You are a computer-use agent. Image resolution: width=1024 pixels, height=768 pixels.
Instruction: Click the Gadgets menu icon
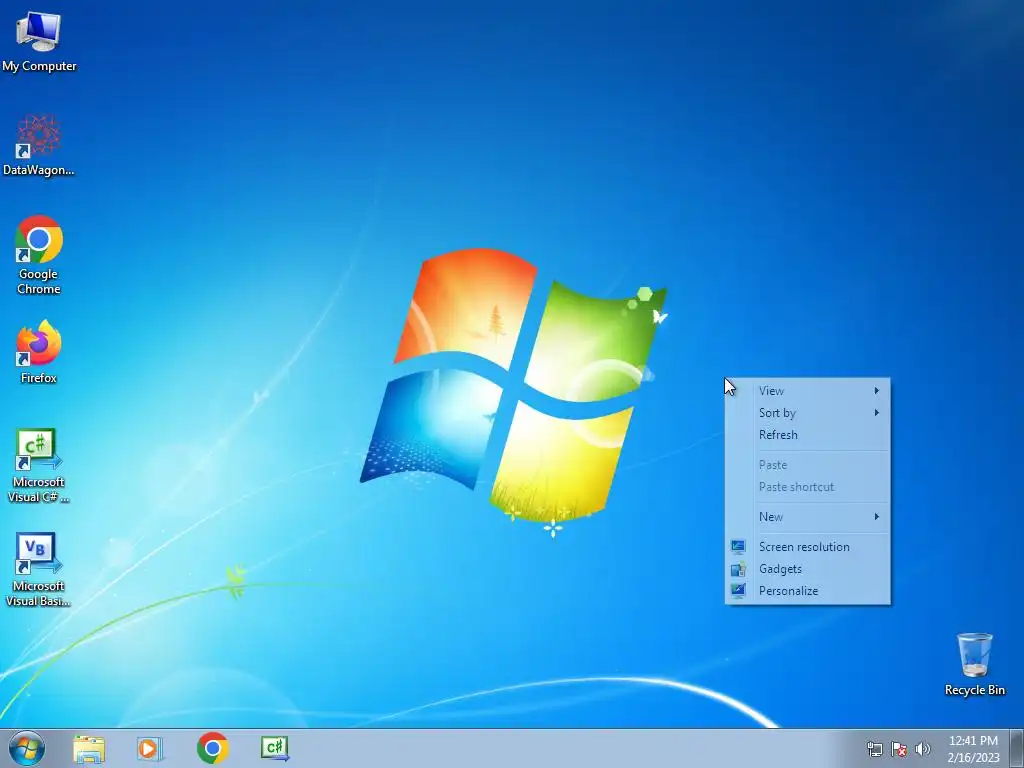738,569
